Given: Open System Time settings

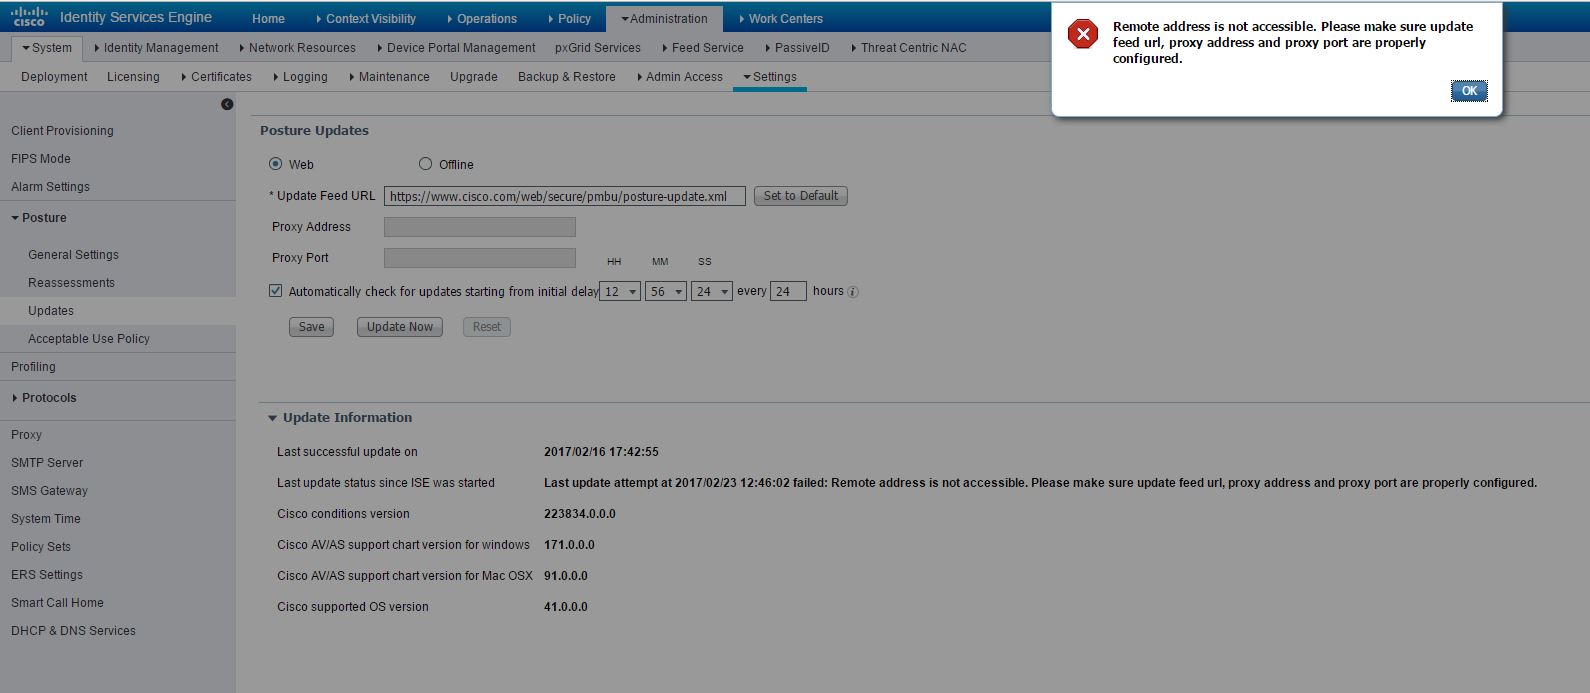Looking at the screenshot, I should (x=46, y=519).
